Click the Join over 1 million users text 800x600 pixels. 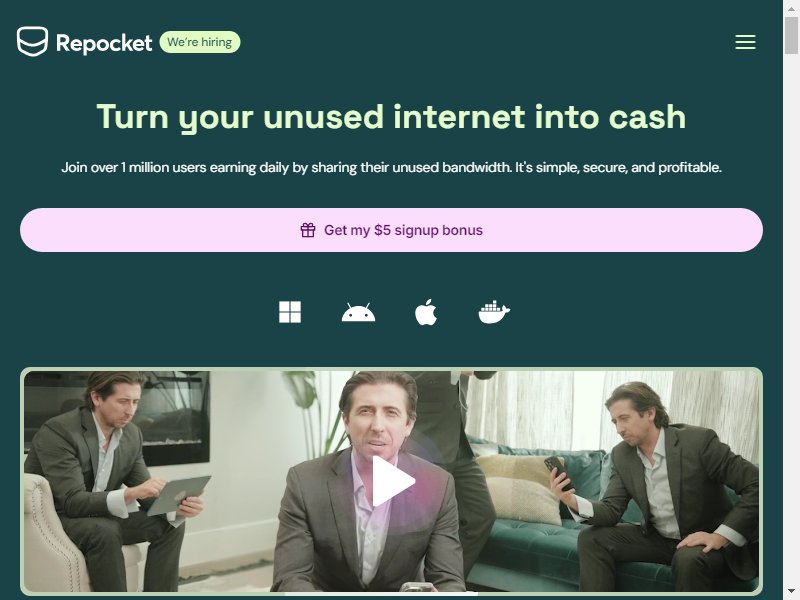point(391,167)
